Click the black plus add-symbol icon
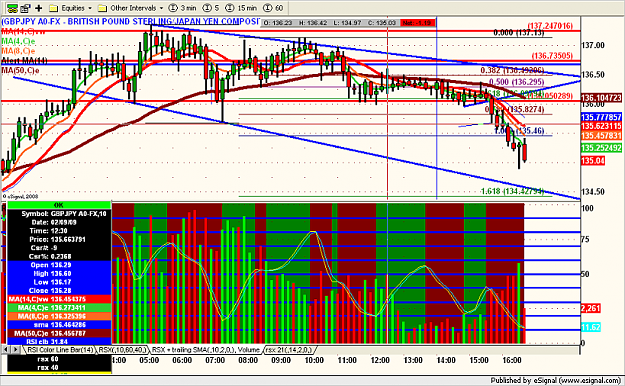The height and width of the screenshot is (386, 625). [x=39, y=8]
